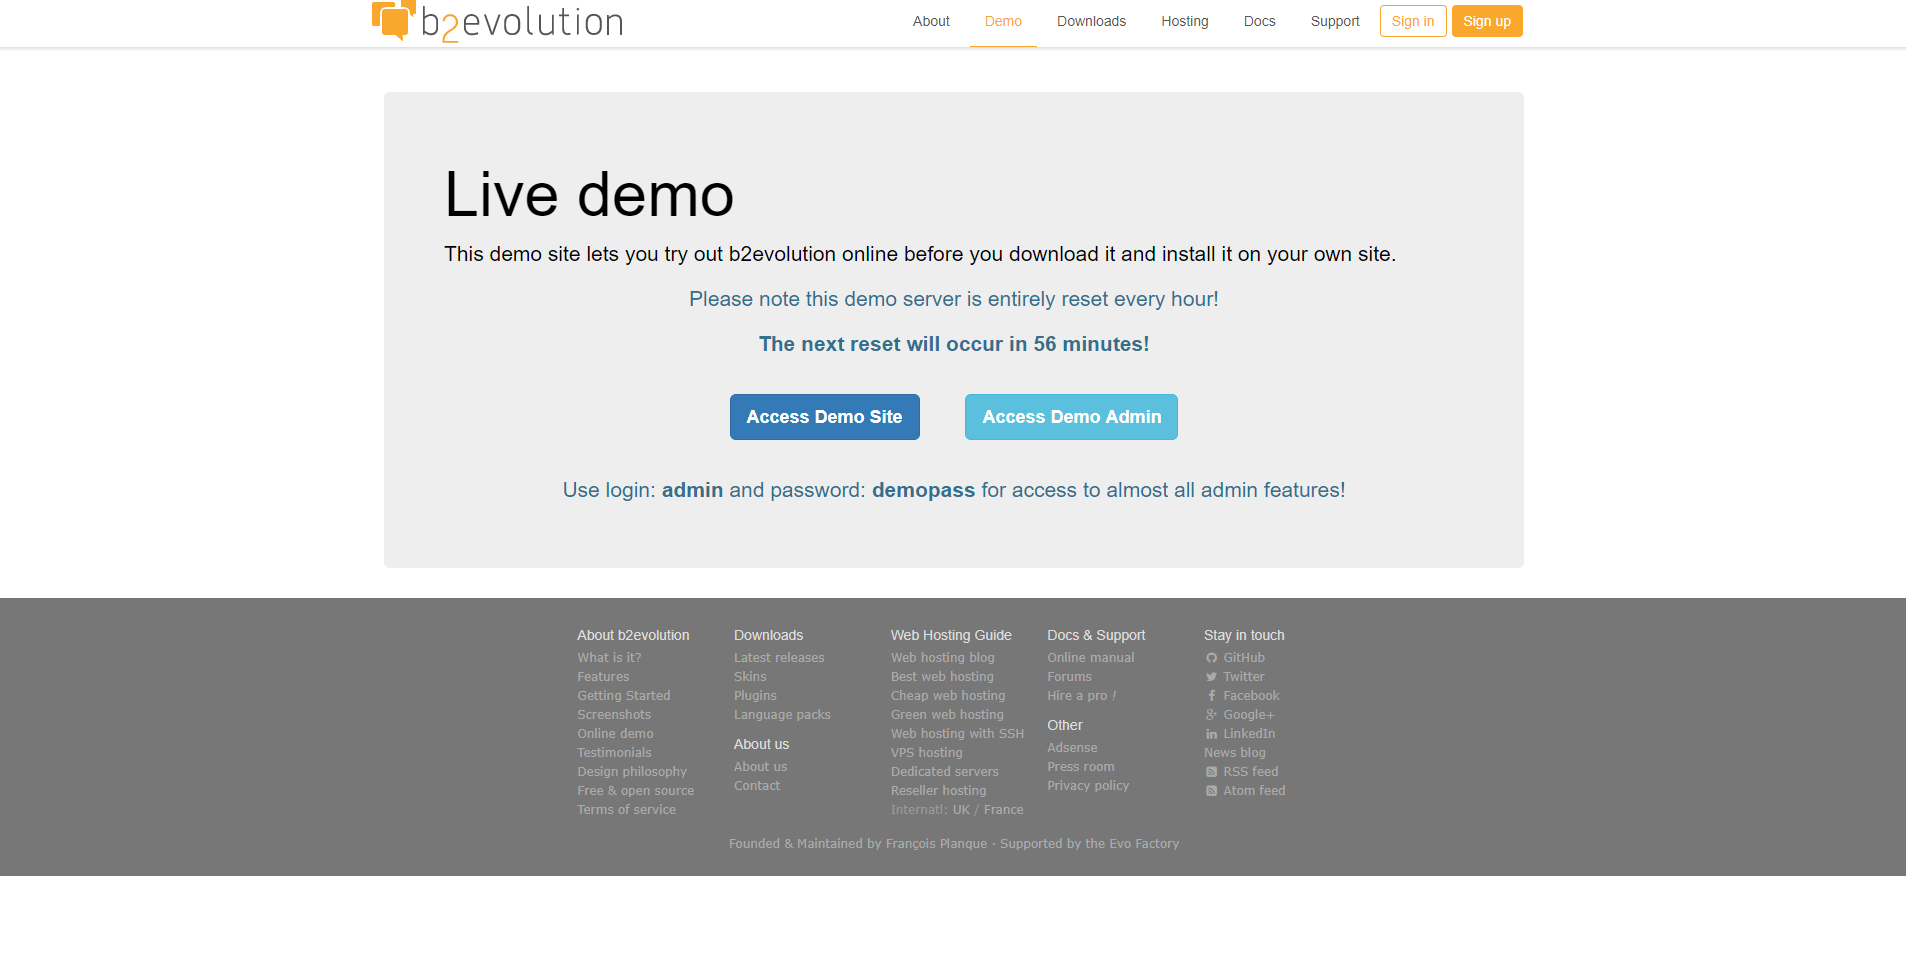Open Online demo footer link
The height and width of the screenshot is (963, 1906).
615,734
